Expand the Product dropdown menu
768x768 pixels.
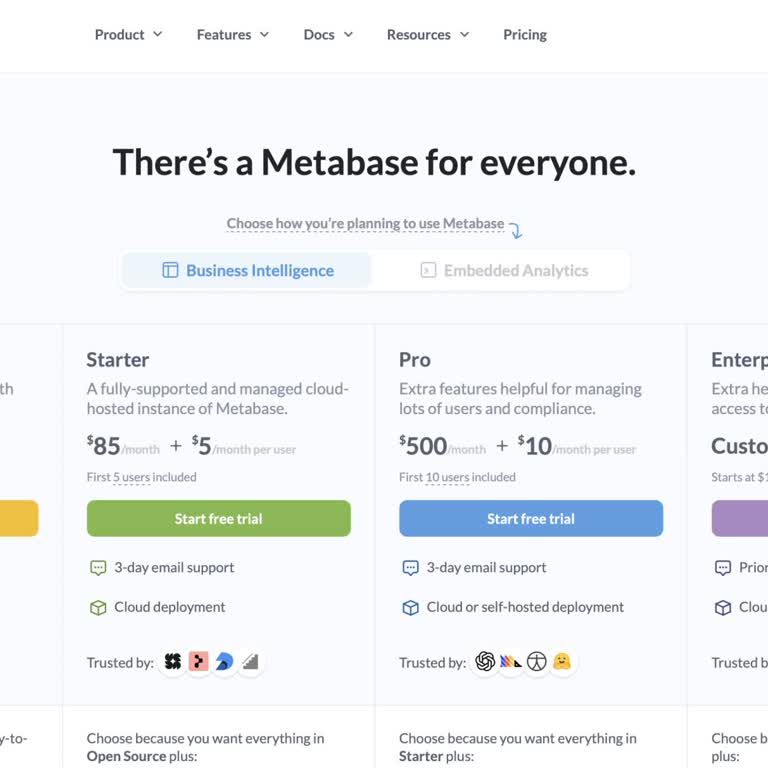pyautogui.click(x=128, y=35)
